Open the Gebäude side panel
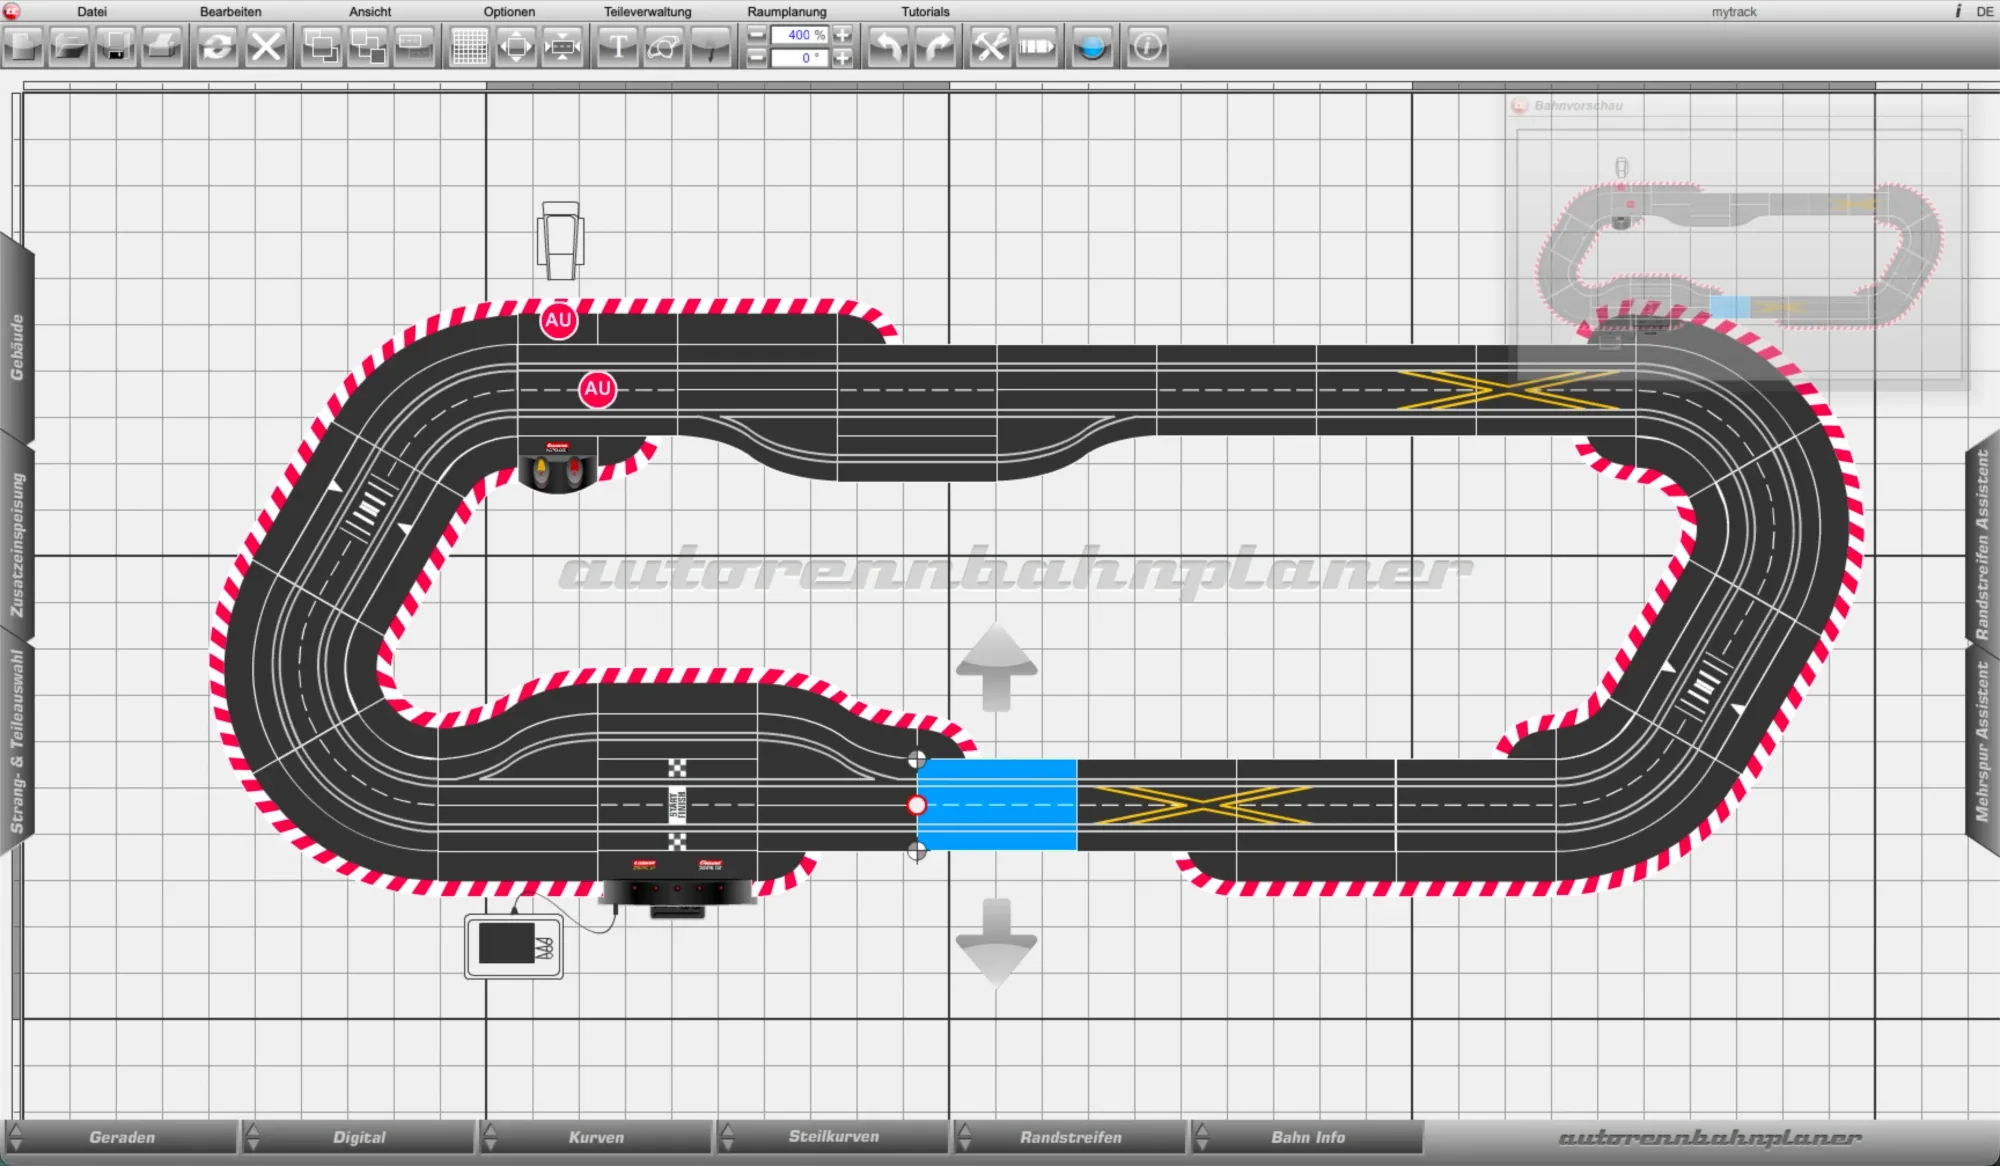 (x=17, y=346)
